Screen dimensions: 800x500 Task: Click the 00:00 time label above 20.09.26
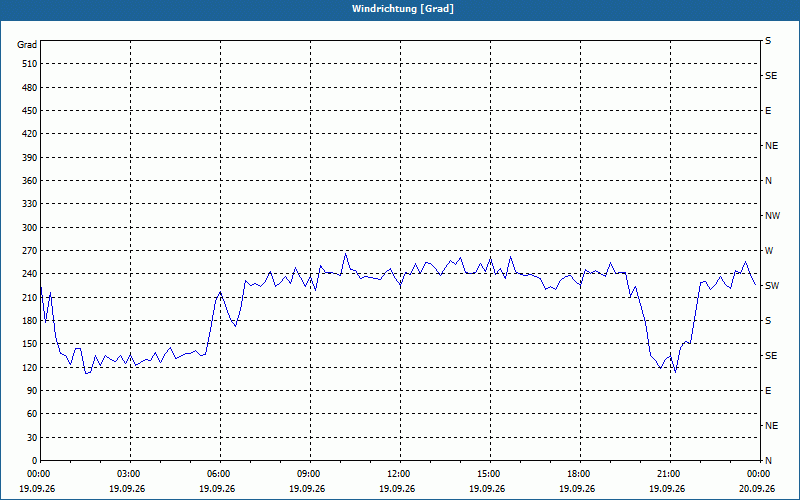pyautogui.click(x=760, y=473)
